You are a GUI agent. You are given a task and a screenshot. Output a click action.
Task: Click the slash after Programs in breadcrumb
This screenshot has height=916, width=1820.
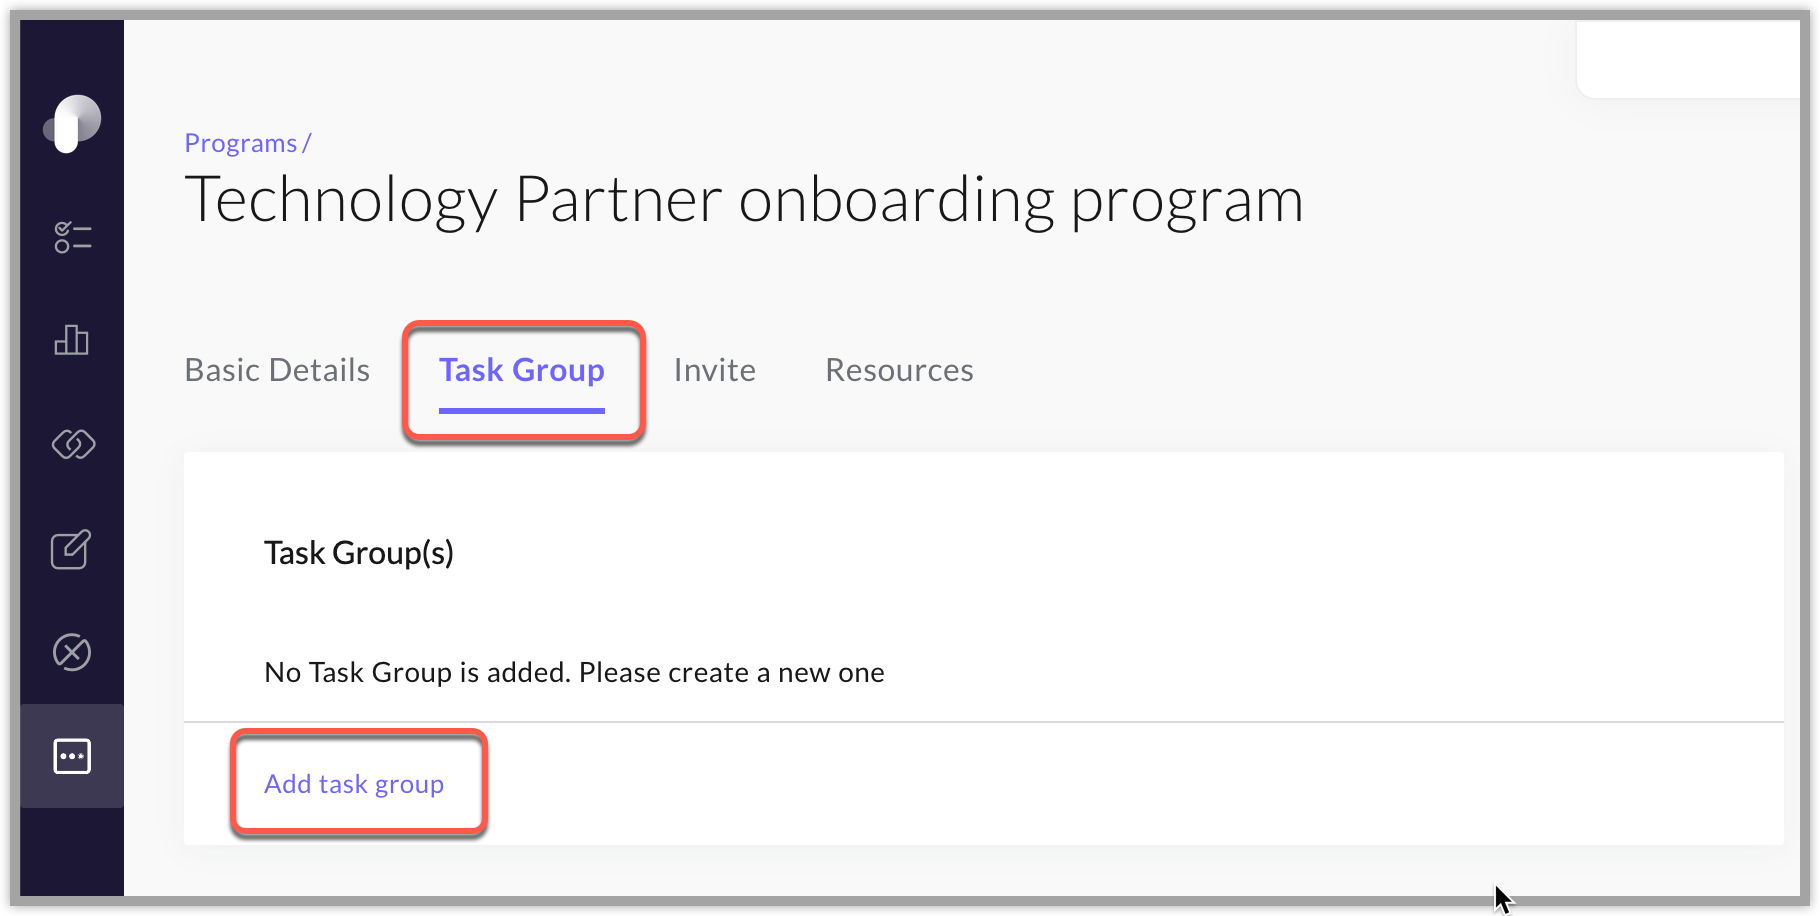click(x=307, y=143)
